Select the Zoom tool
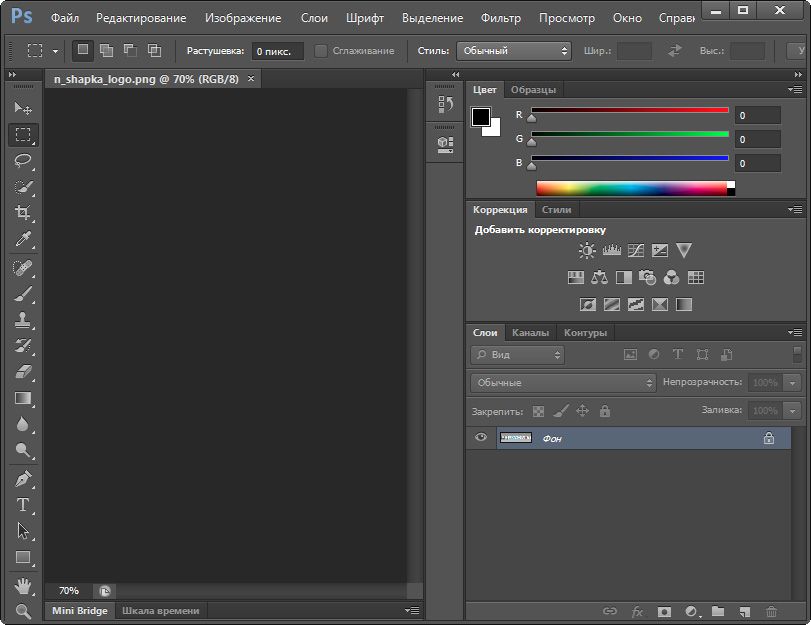The height and width of the screenshot is (625, 811). tap(23, 611)
